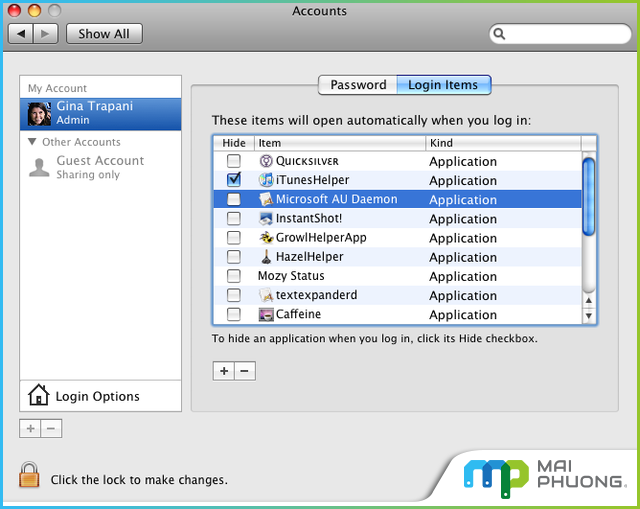Viewport: 640px width, 509px height.
Task: Click the Kind column header
Action: [504, 143]
